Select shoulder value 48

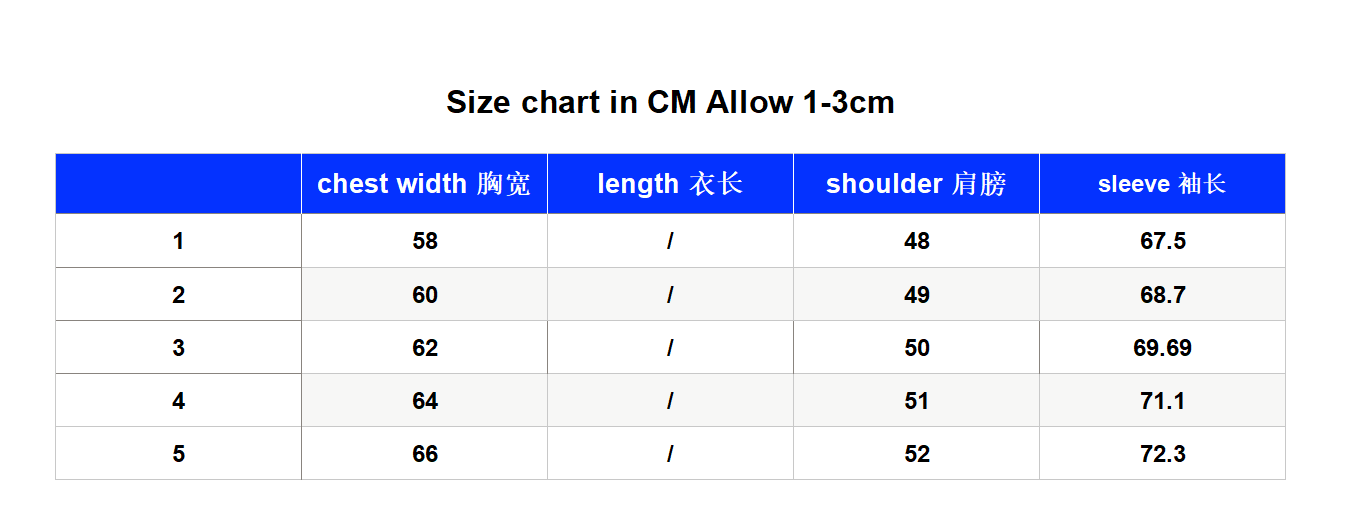[916, 241]
